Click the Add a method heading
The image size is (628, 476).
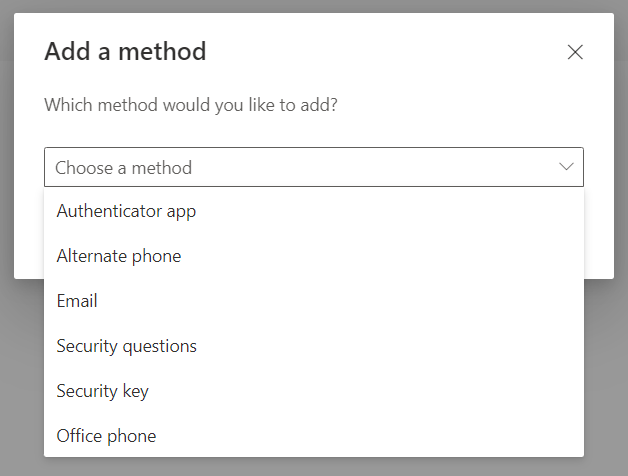[125, 51]
